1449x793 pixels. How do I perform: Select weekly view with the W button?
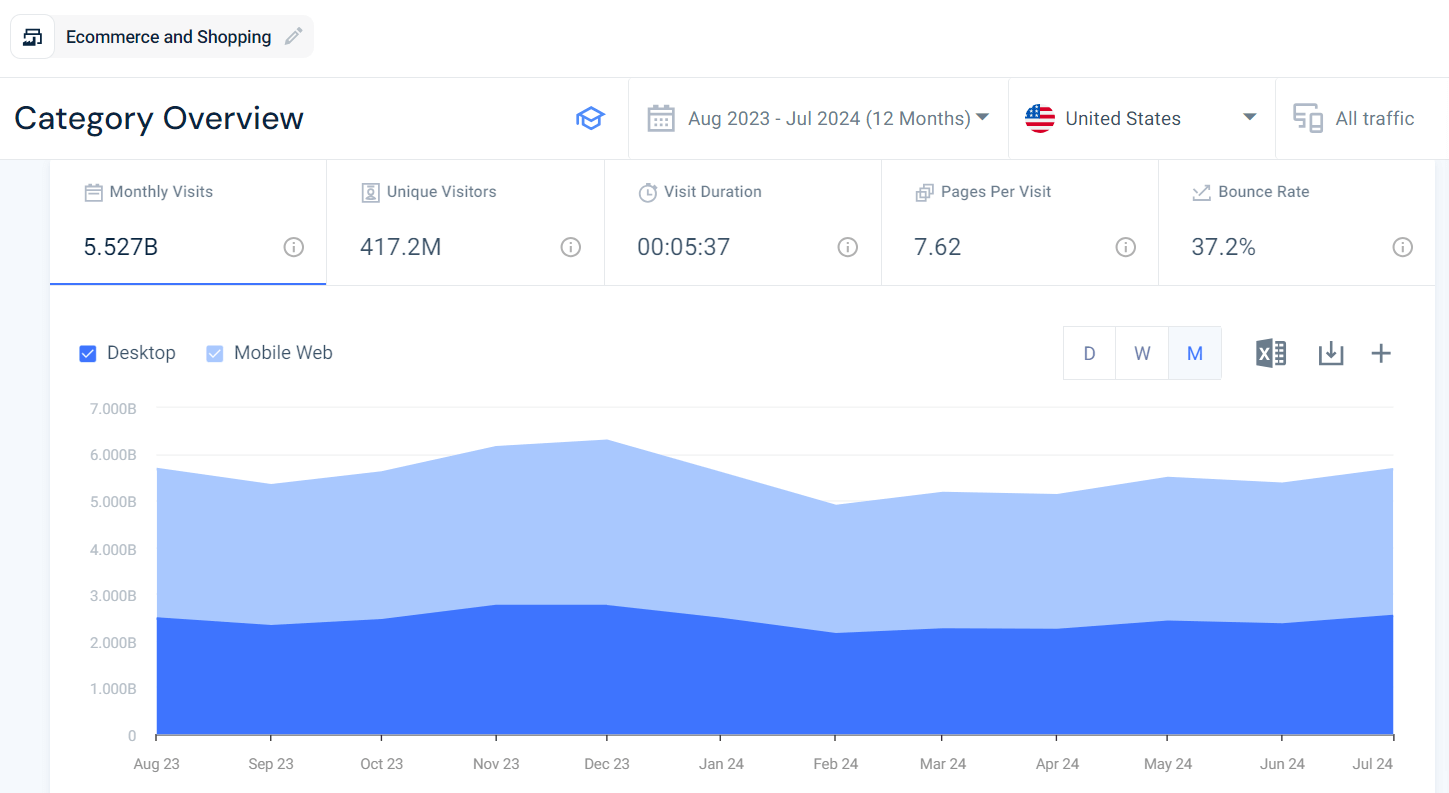[1142, 353]
